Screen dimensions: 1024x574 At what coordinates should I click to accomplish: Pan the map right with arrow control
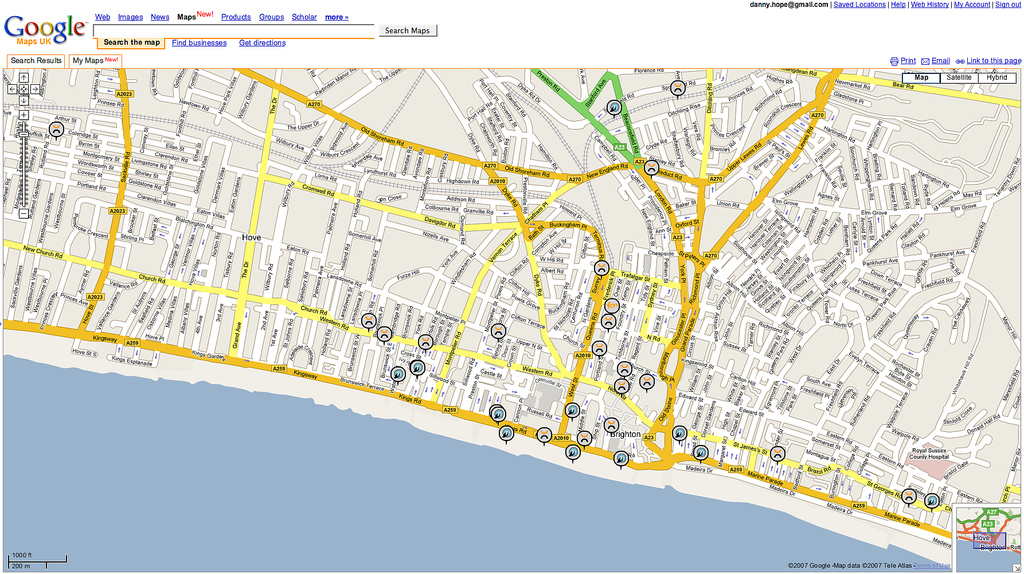click(35, 89)
